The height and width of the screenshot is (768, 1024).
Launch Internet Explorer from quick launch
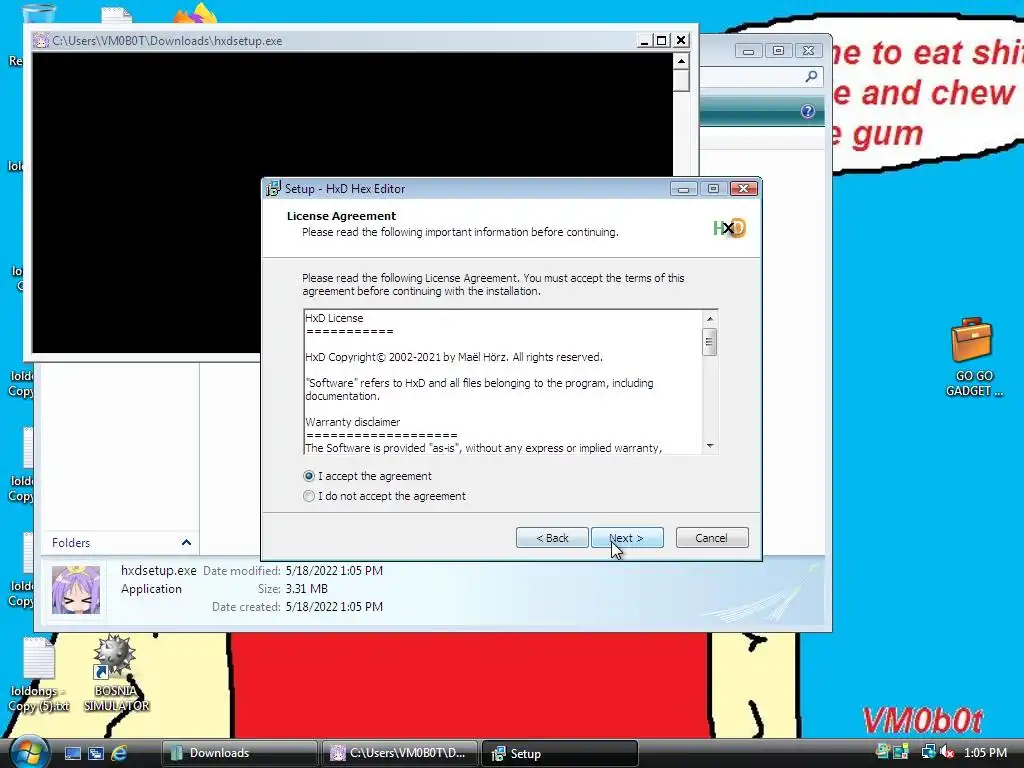point(119,754)
